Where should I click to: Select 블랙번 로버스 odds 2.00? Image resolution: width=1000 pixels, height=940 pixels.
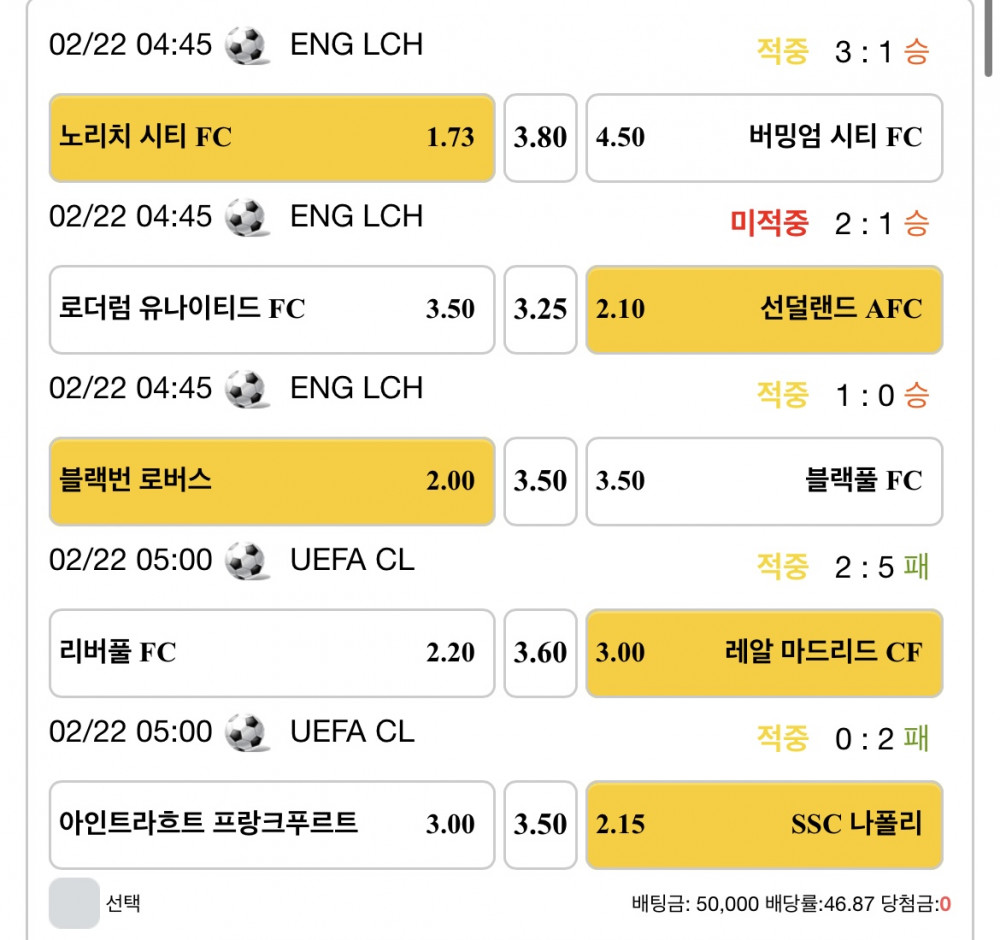tap(272, 481)
